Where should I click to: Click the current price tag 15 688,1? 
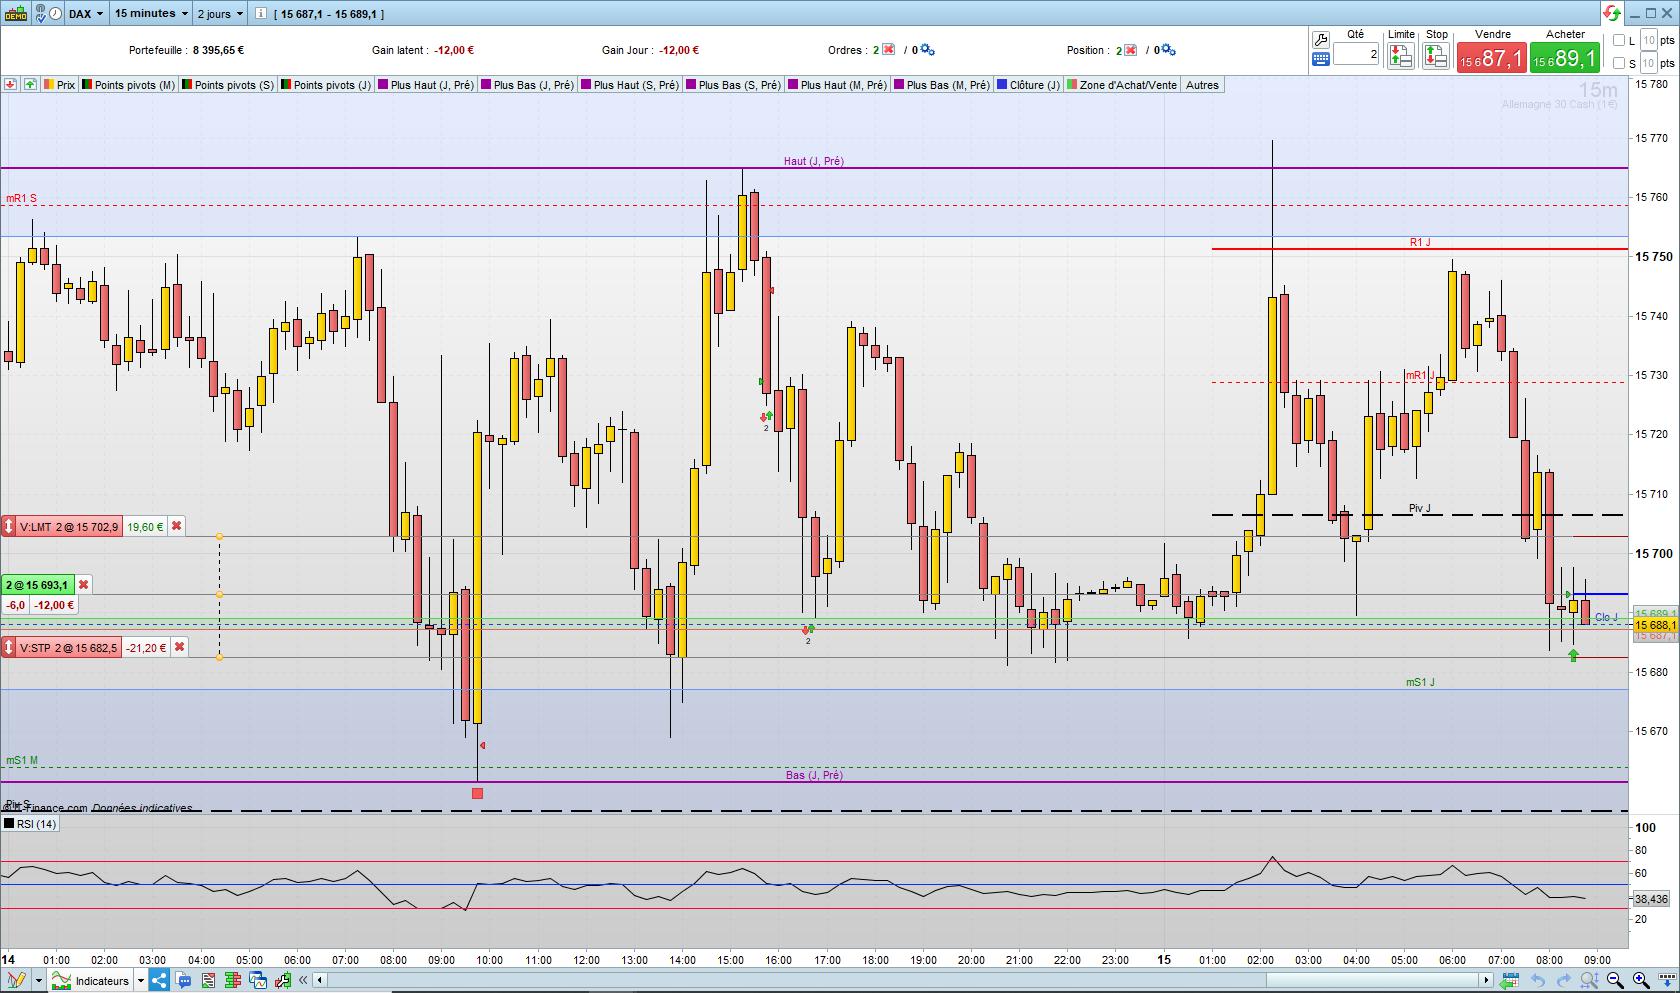pos(1655,625)
